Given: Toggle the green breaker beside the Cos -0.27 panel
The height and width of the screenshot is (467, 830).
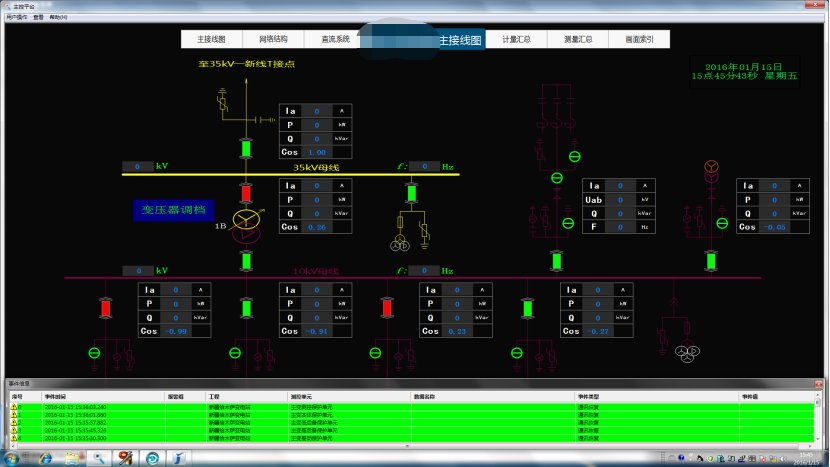Looking at the screenshot, I should point(528,308).
